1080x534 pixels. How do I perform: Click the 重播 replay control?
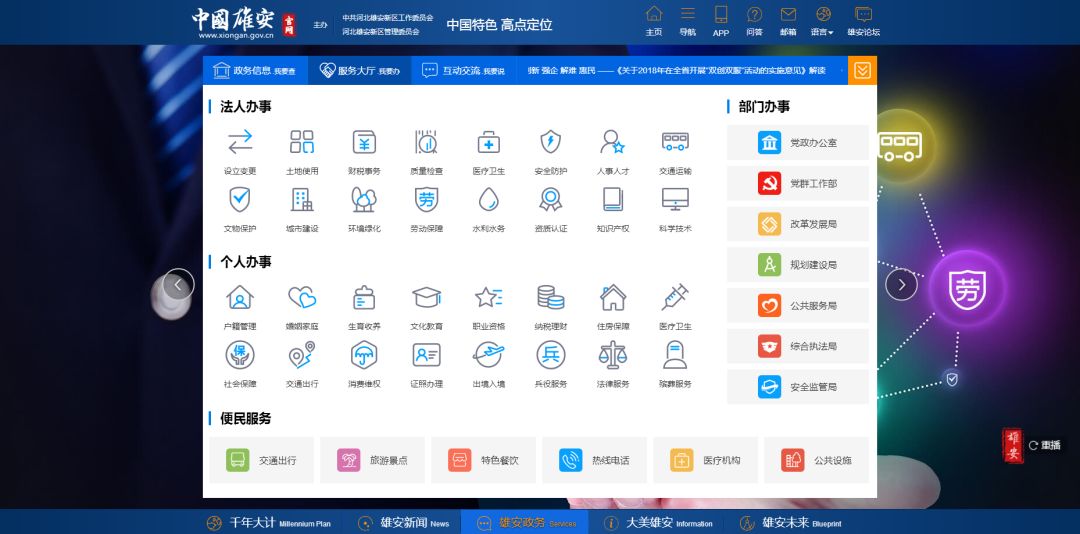pyautogui.click(x=1044, y=445)
